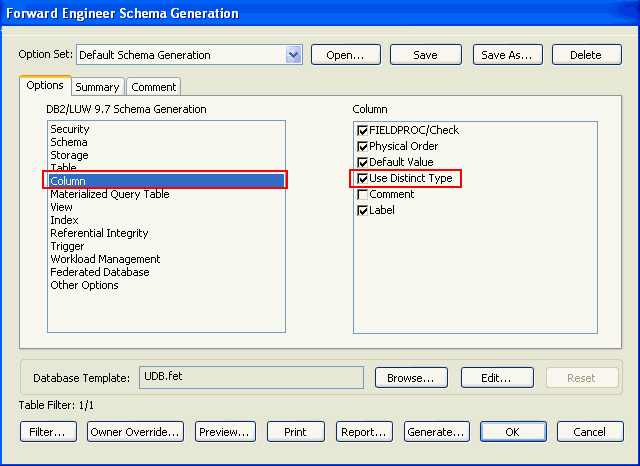The image size is (640, 466).
Task: Choose Referential Integrity in the list
Action: click(99, 233)
